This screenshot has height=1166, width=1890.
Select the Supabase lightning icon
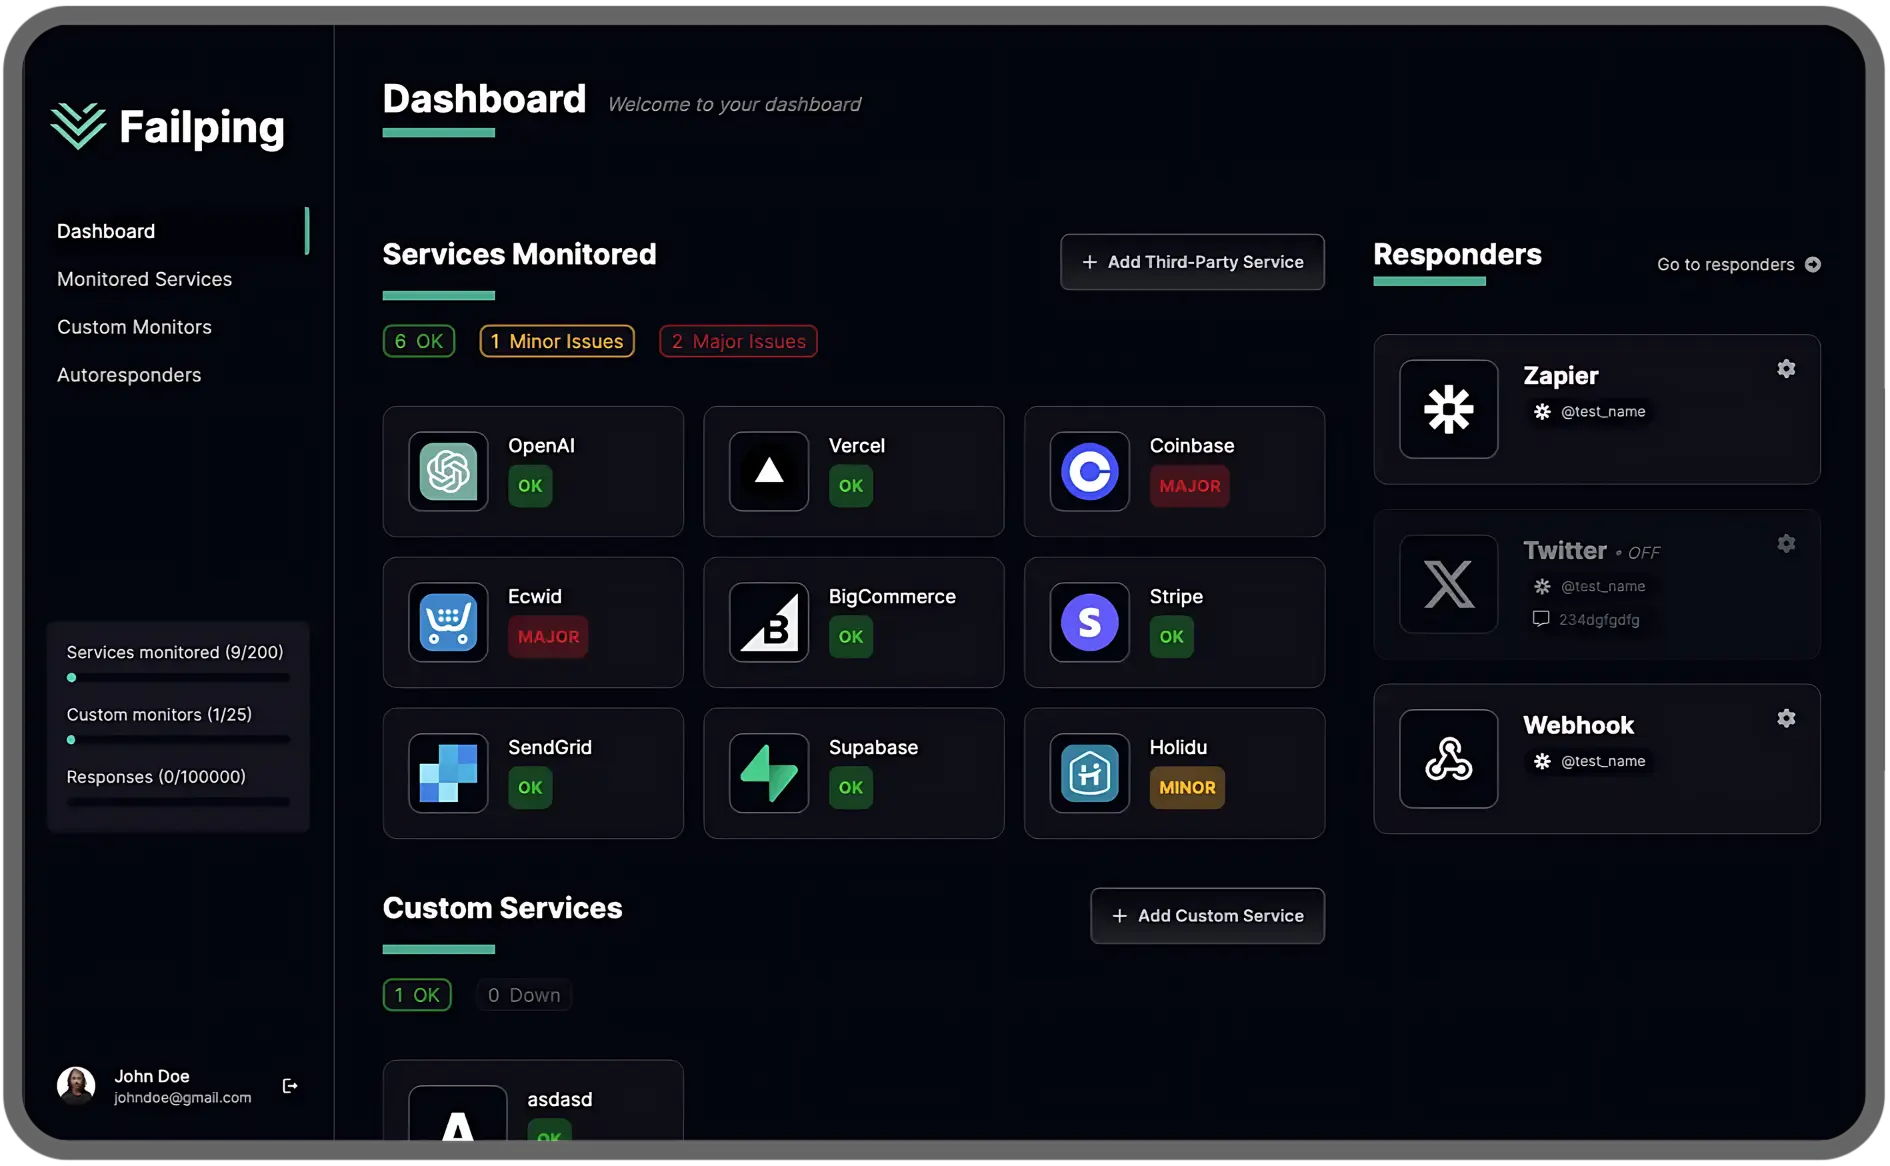pos(768,772)
